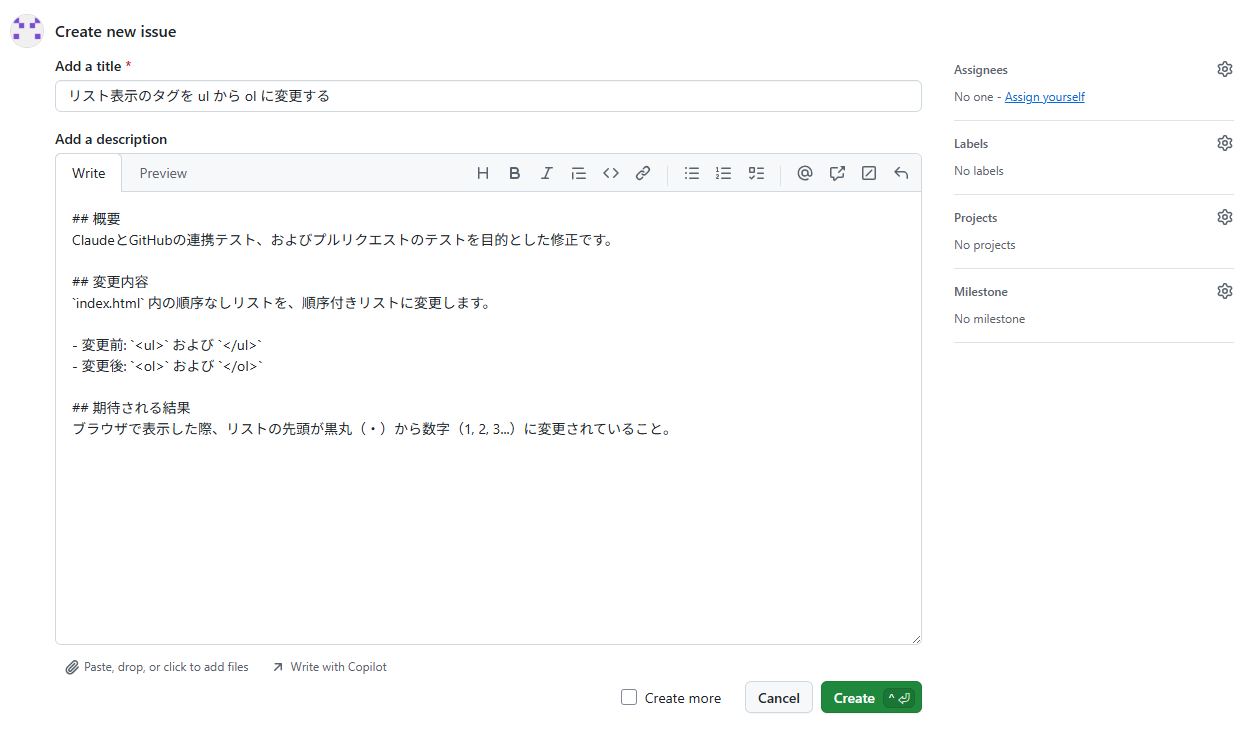Open Projects settings gear
Image resolution: width=1252 pixels, height=743 pixels.
(x=1225, y=217)
